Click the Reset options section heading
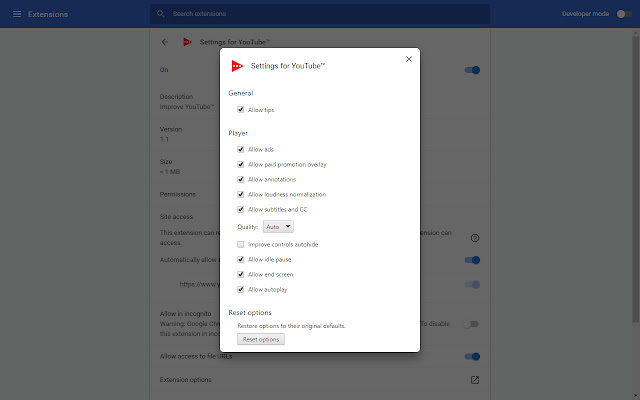Image resolution: width=640 pixels, height=400 pixels. 250,313
